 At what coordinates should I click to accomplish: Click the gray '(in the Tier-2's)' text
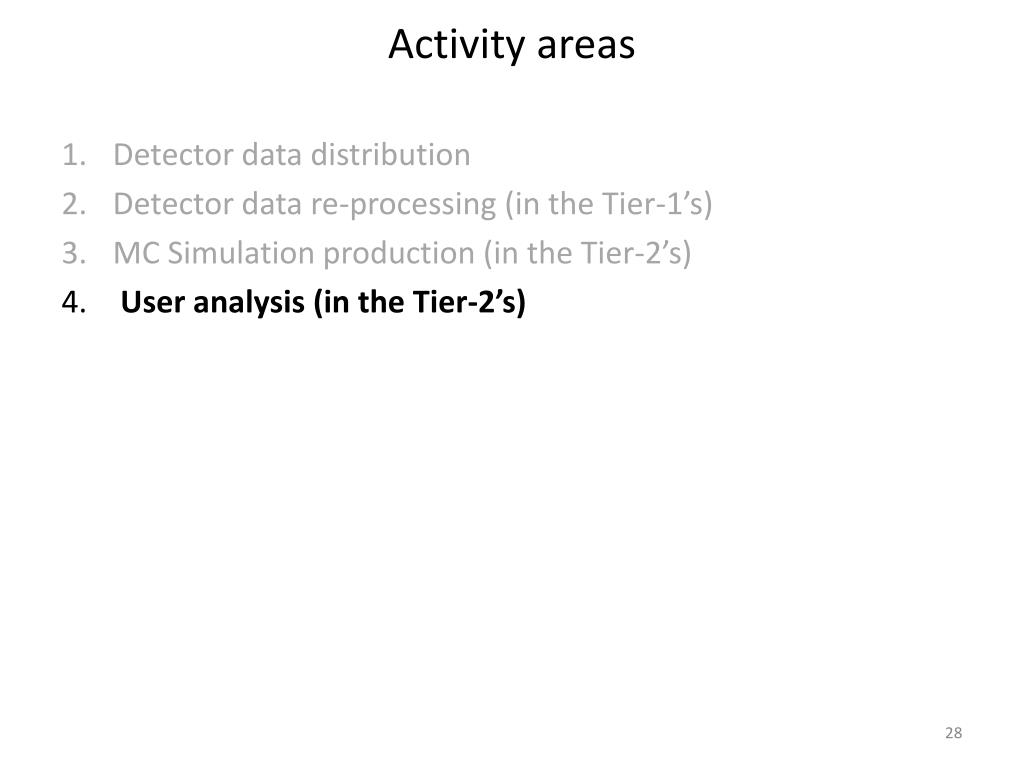[588, 253]
